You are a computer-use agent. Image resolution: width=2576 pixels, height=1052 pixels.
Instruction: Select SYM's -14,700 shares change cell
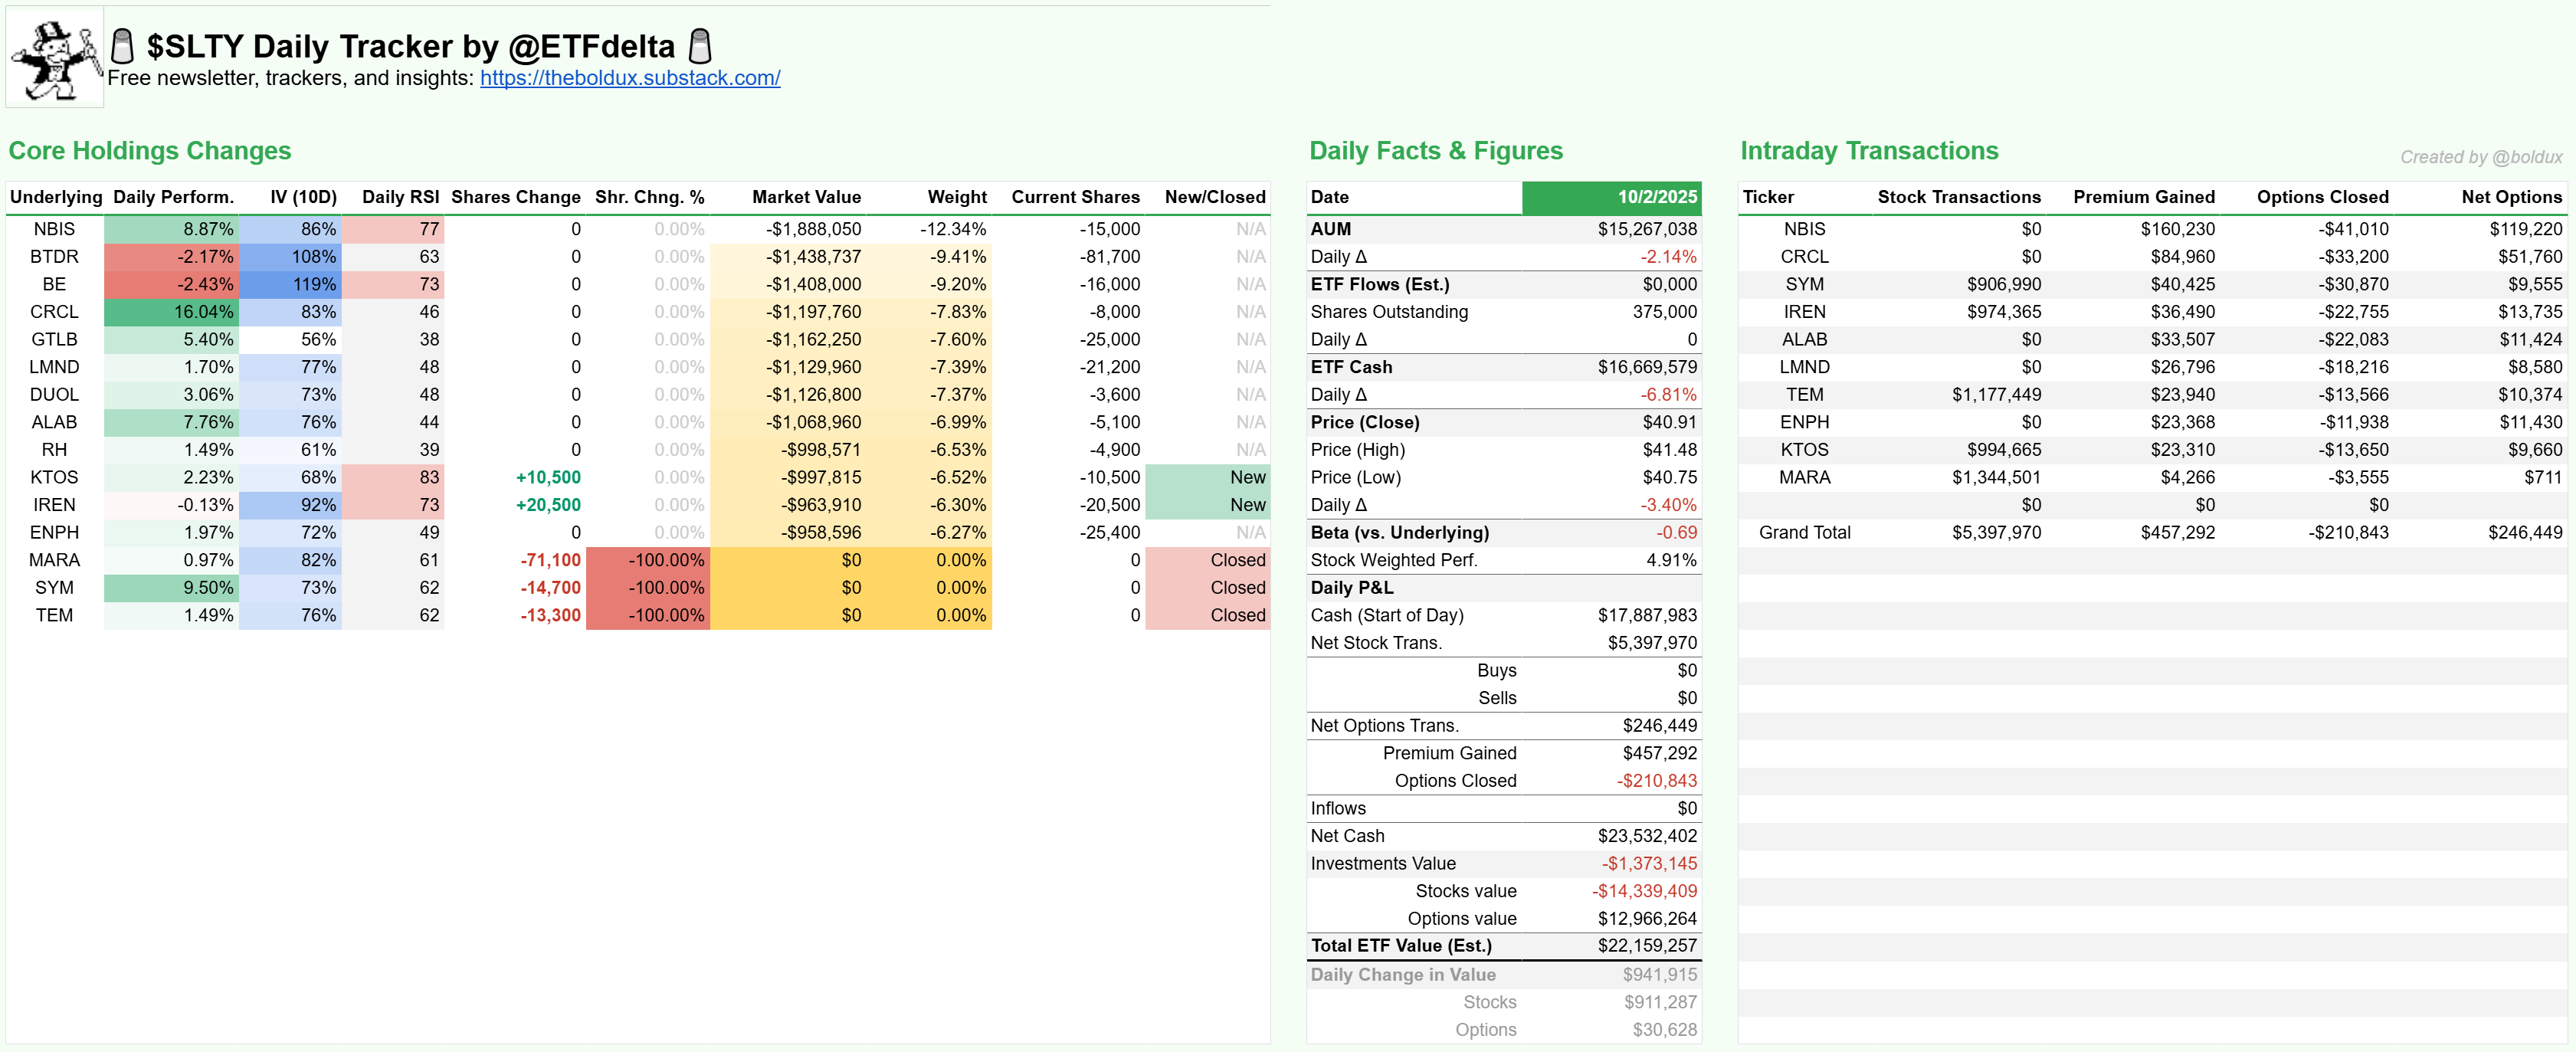pos(550,588)
